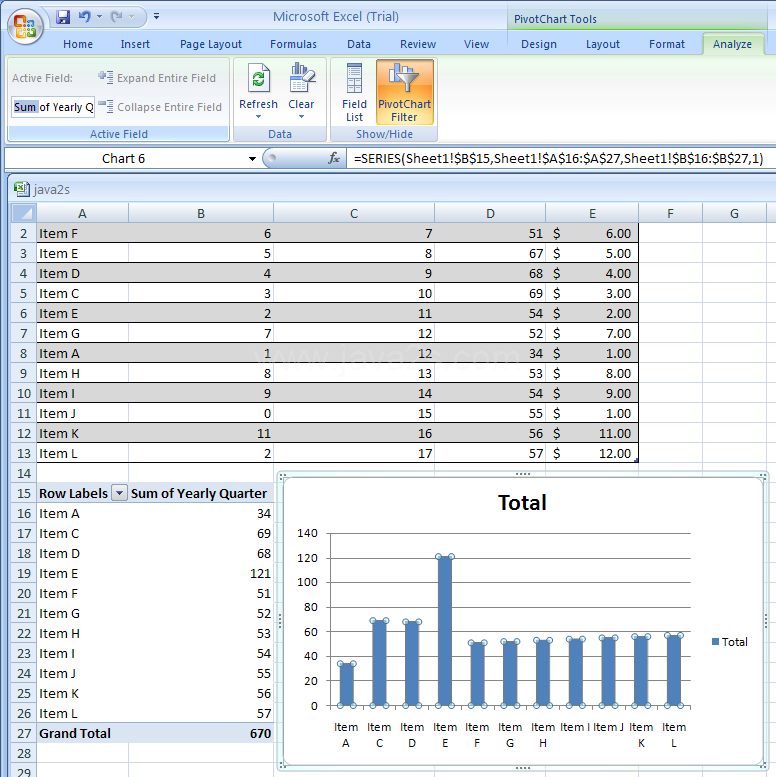Click the Active Field name box
This screenshot has width=776, height=777.
53,107
